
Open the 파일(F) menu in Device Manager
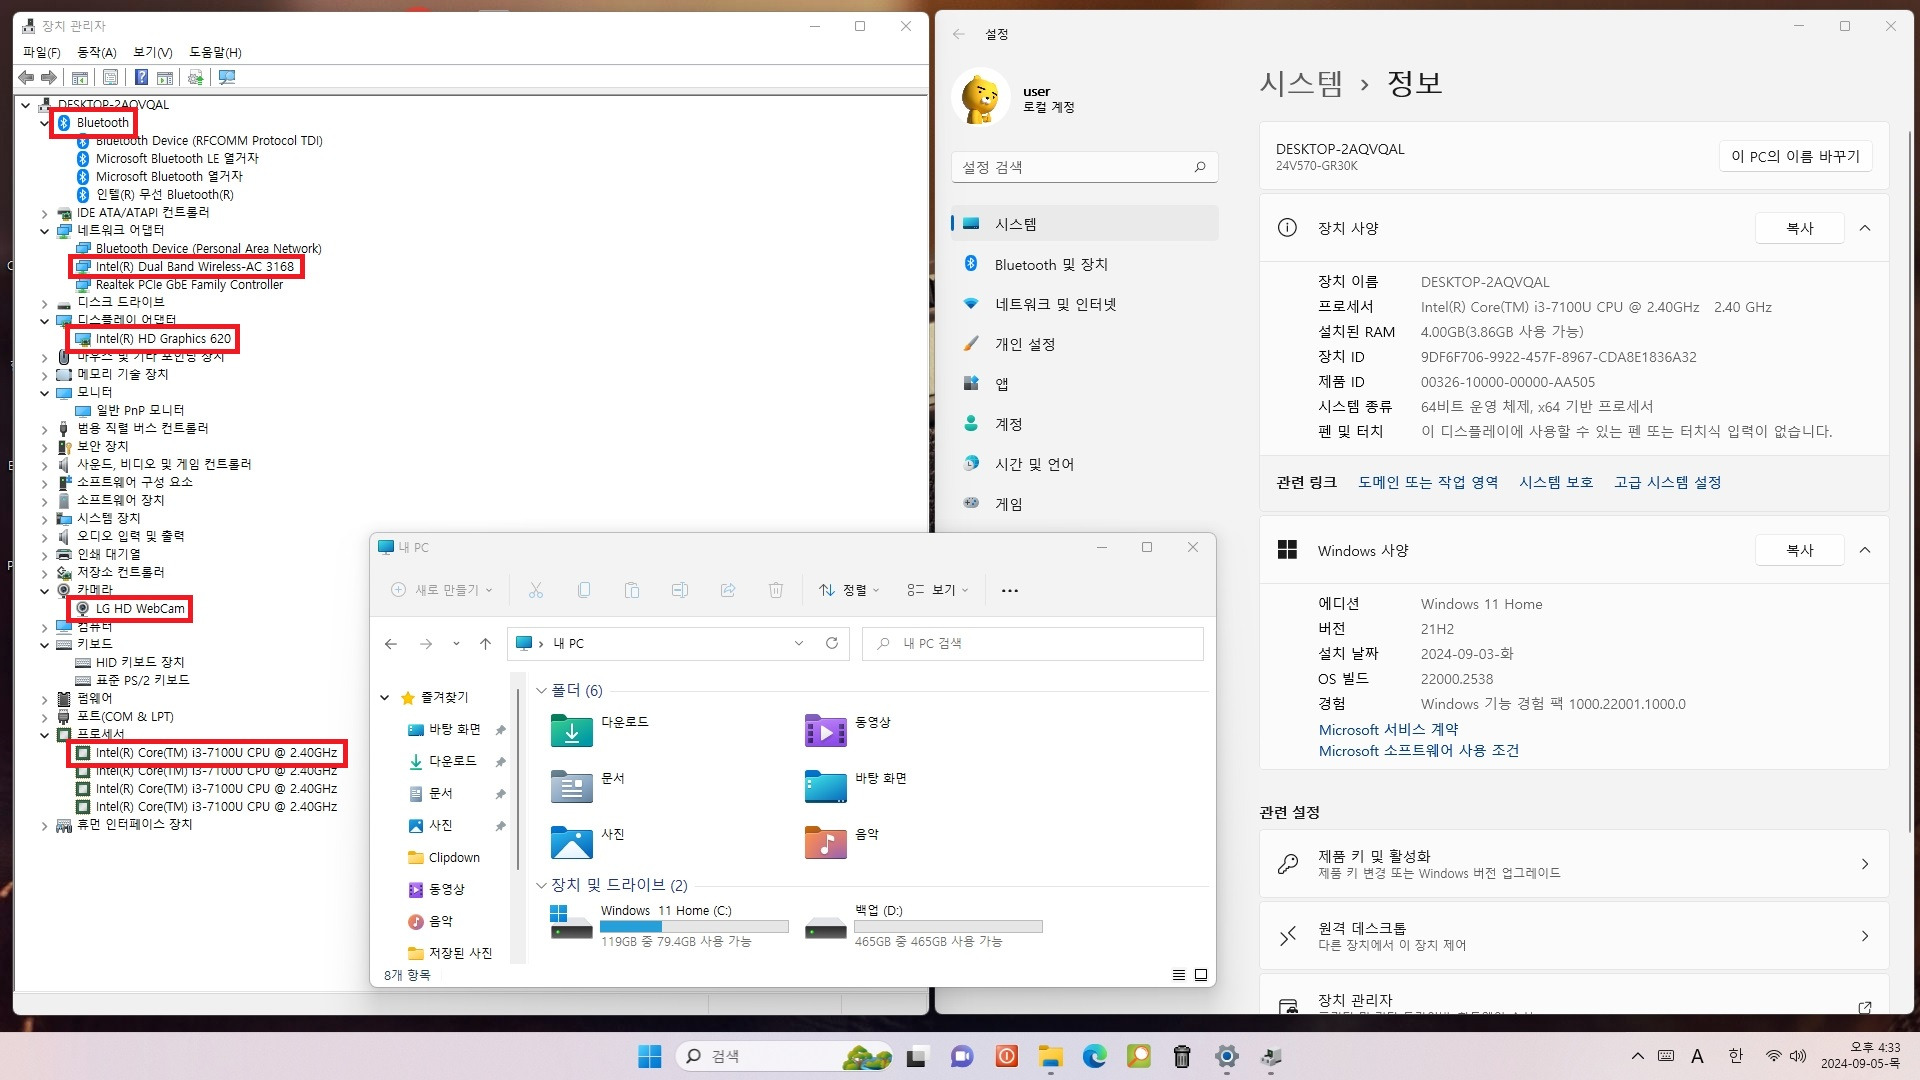point(42,52)
